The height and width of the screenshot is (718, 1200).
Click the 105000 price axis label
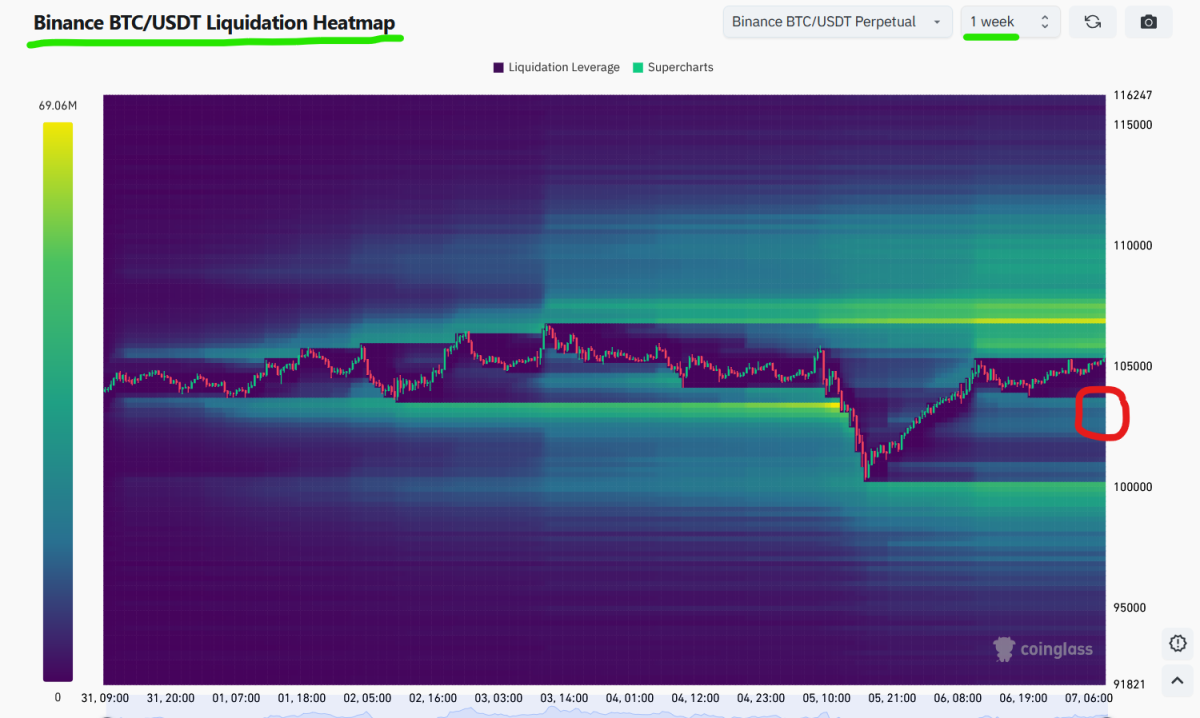(x=1132, y=366)
